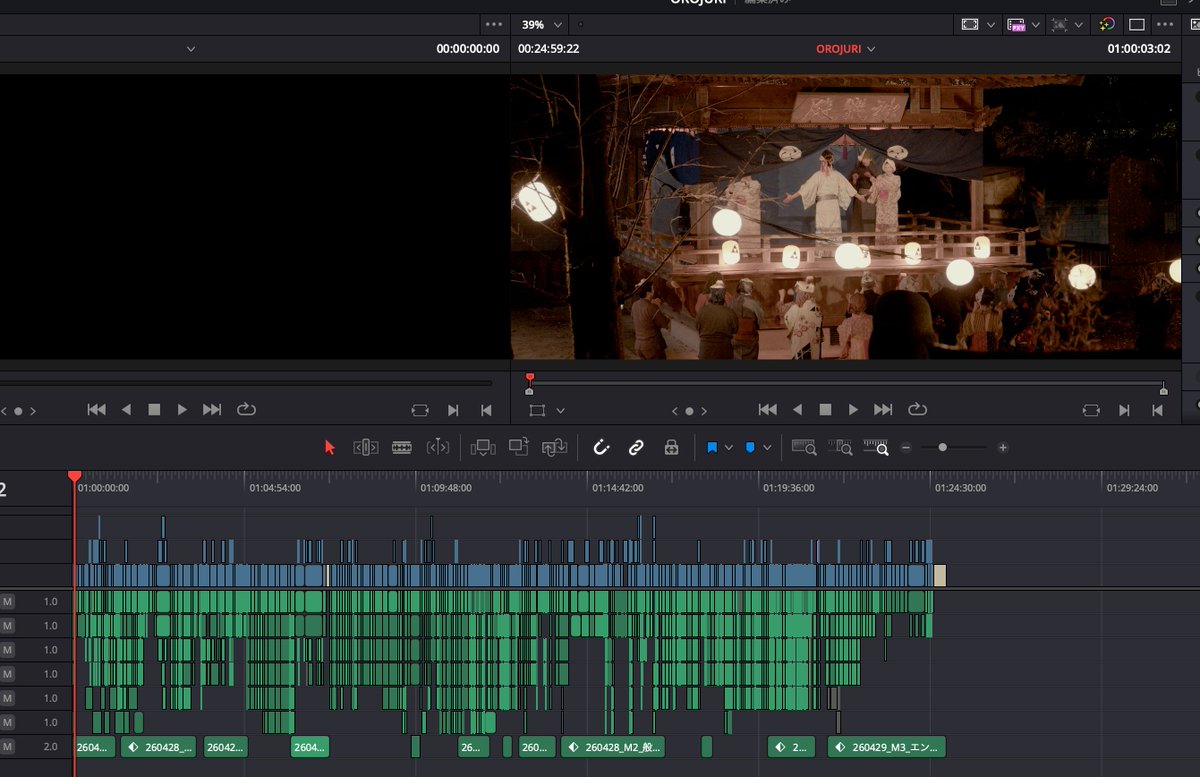
Task: Click the timeline zoom out minus button
Action: (x=906, y=448)
